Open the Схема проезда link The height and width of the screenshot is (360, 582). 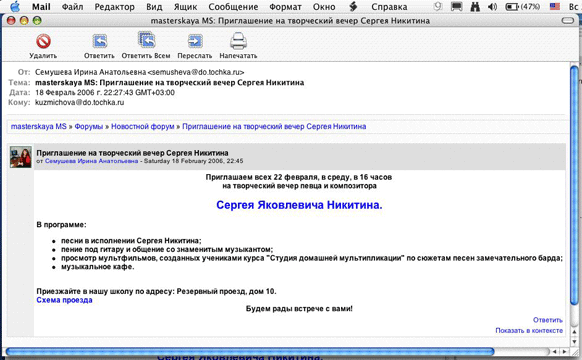click(x=64, y=300)
